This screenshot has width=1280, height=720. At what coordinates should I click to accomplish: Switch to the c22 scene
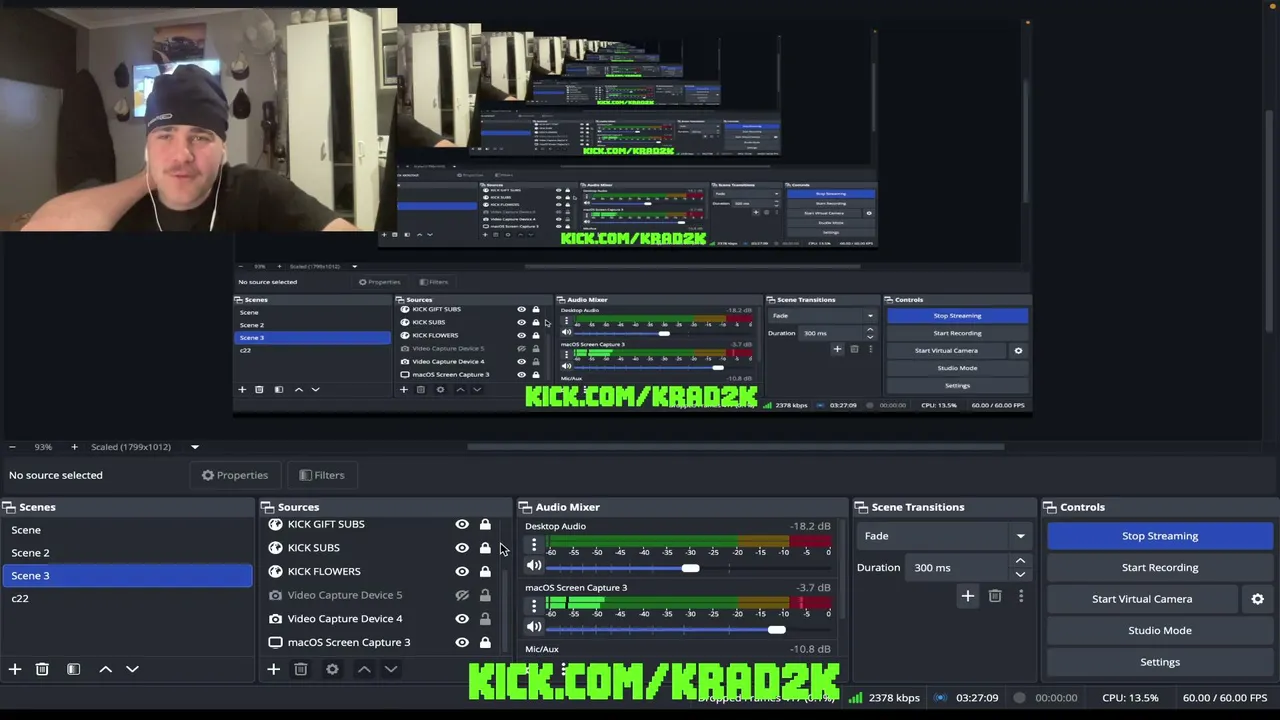coord(127,599)
